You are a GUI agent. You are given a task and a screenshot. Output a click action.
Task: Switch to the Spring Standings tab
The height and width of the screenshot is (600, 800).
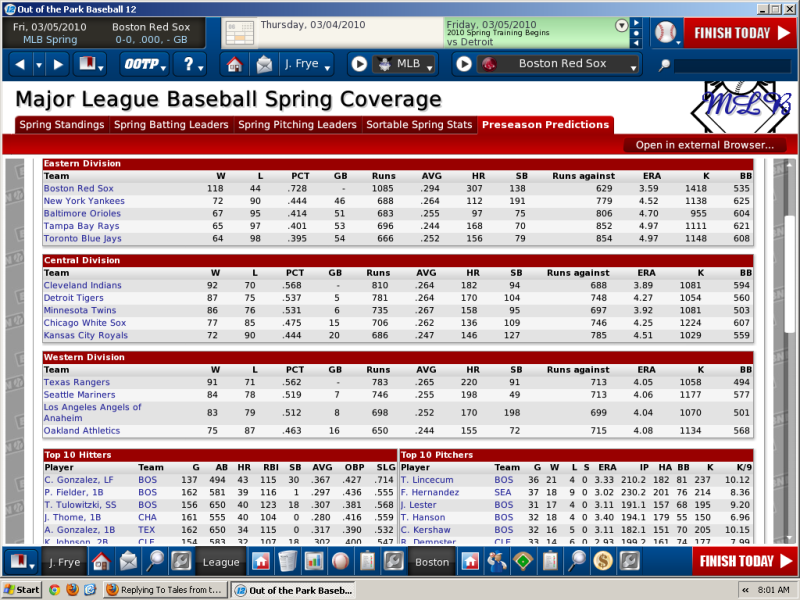coord(62,125)
